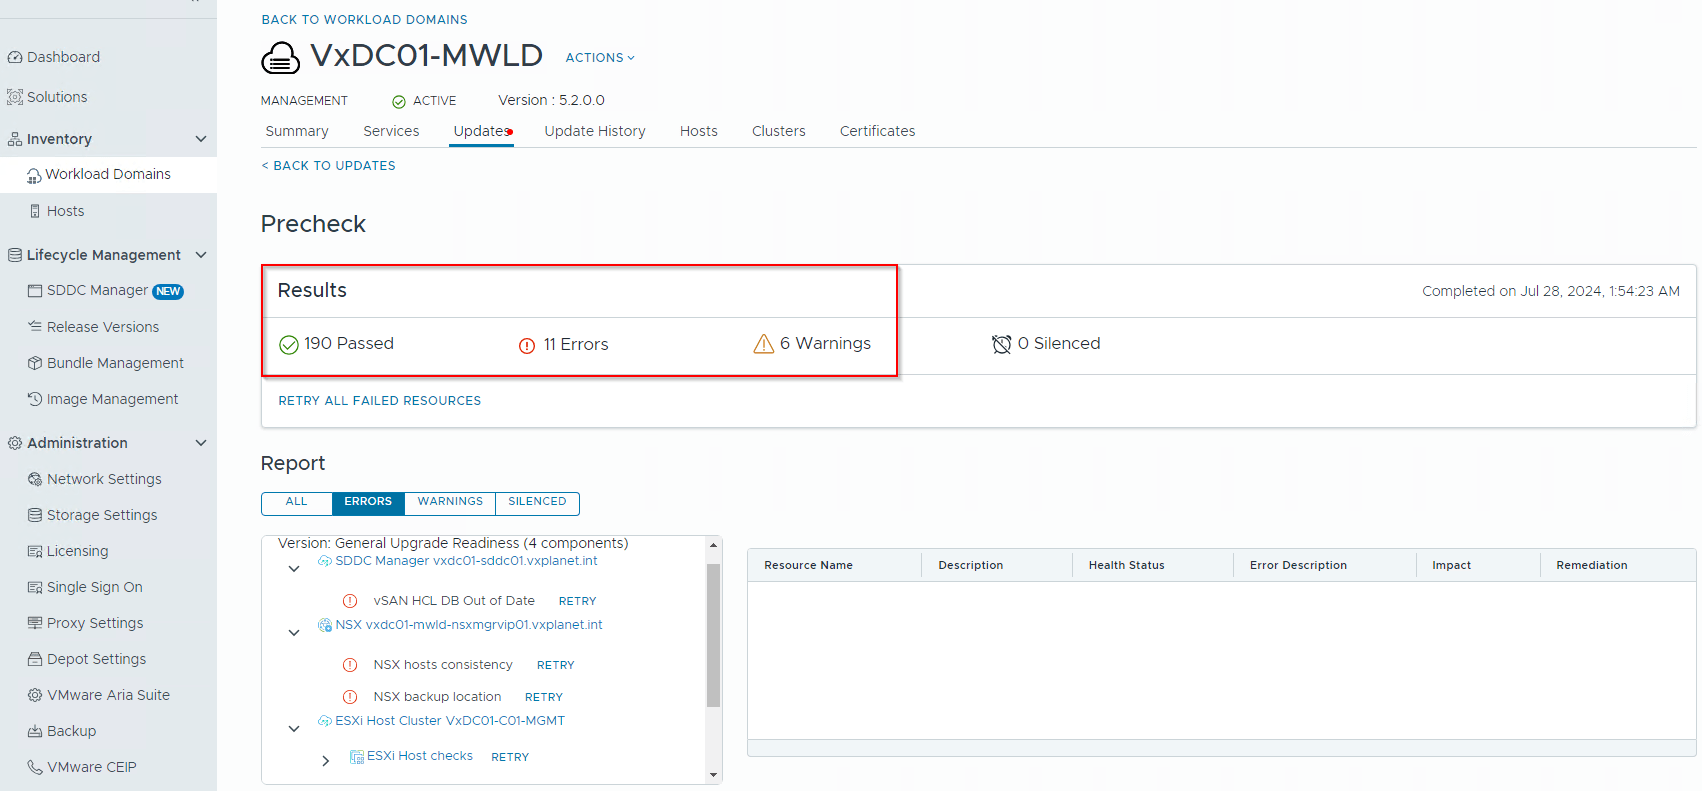Click the NSX hosts consistency error icon
The image size is (1702, 791).
[350, 665]
